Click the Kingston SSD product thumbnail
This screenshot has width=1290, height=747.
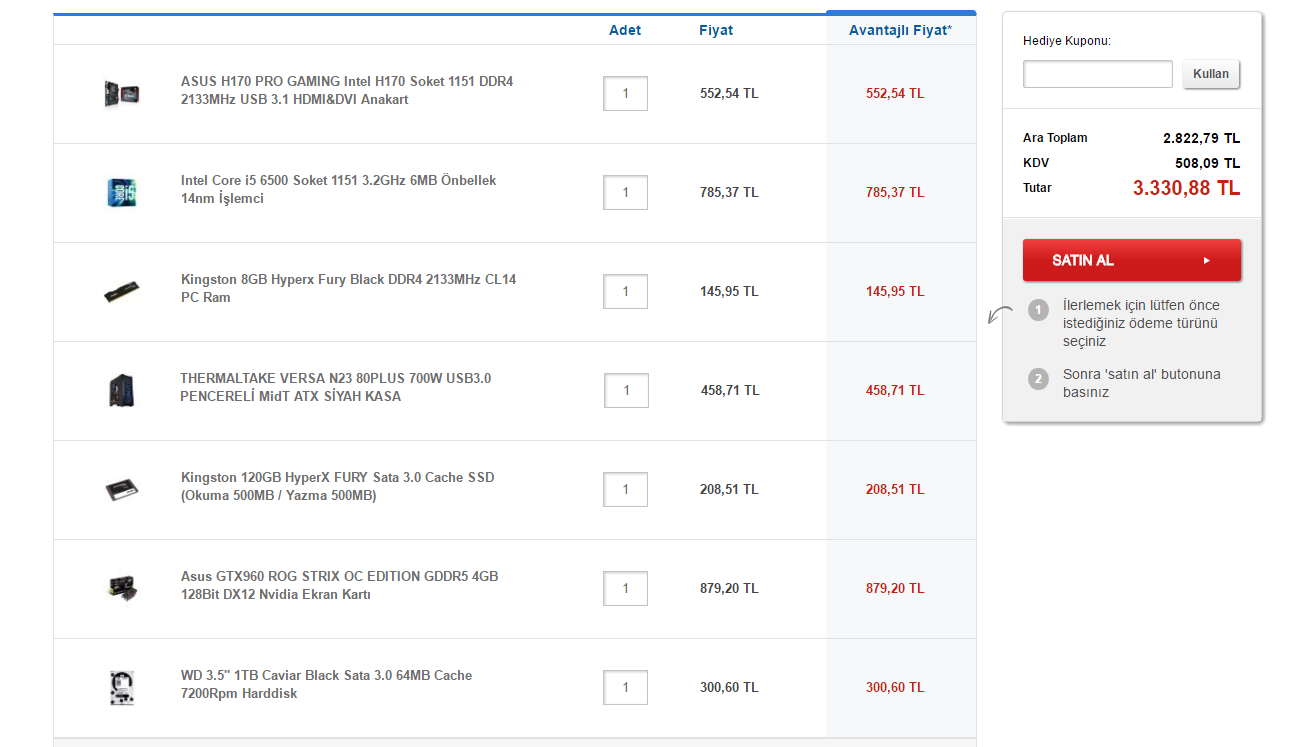click(x=121, y=489)
